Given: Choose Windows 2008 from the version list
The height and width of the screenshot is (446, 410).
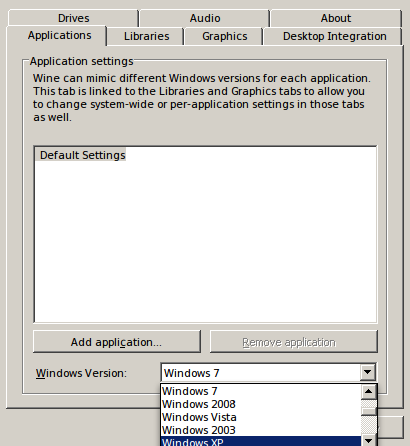Looking at the screenshot, I should click(261, 404).
